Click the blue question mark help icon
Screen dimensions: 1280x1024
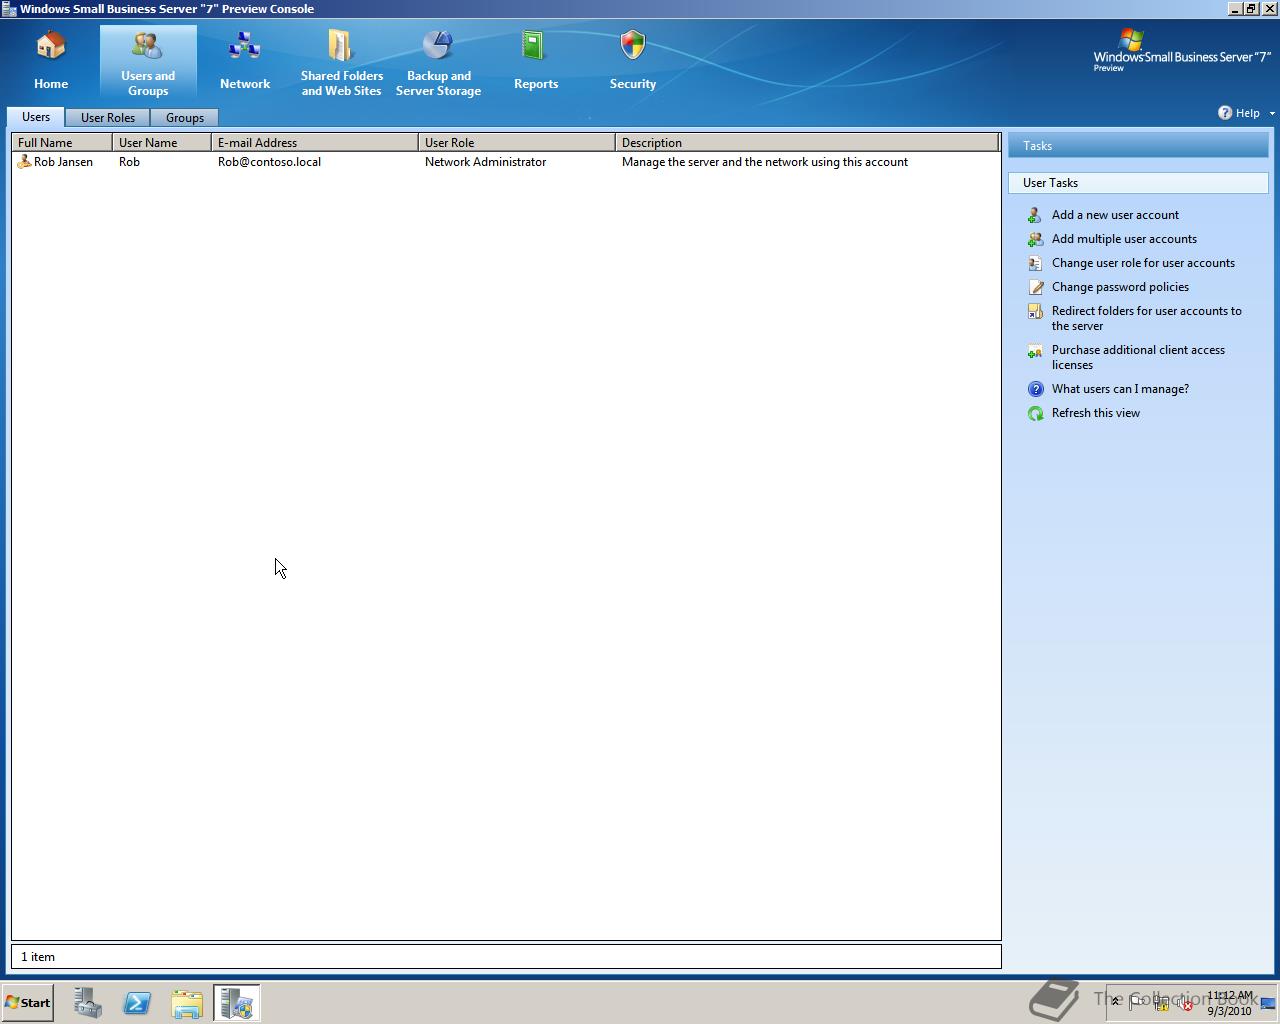click(1036, 389)
